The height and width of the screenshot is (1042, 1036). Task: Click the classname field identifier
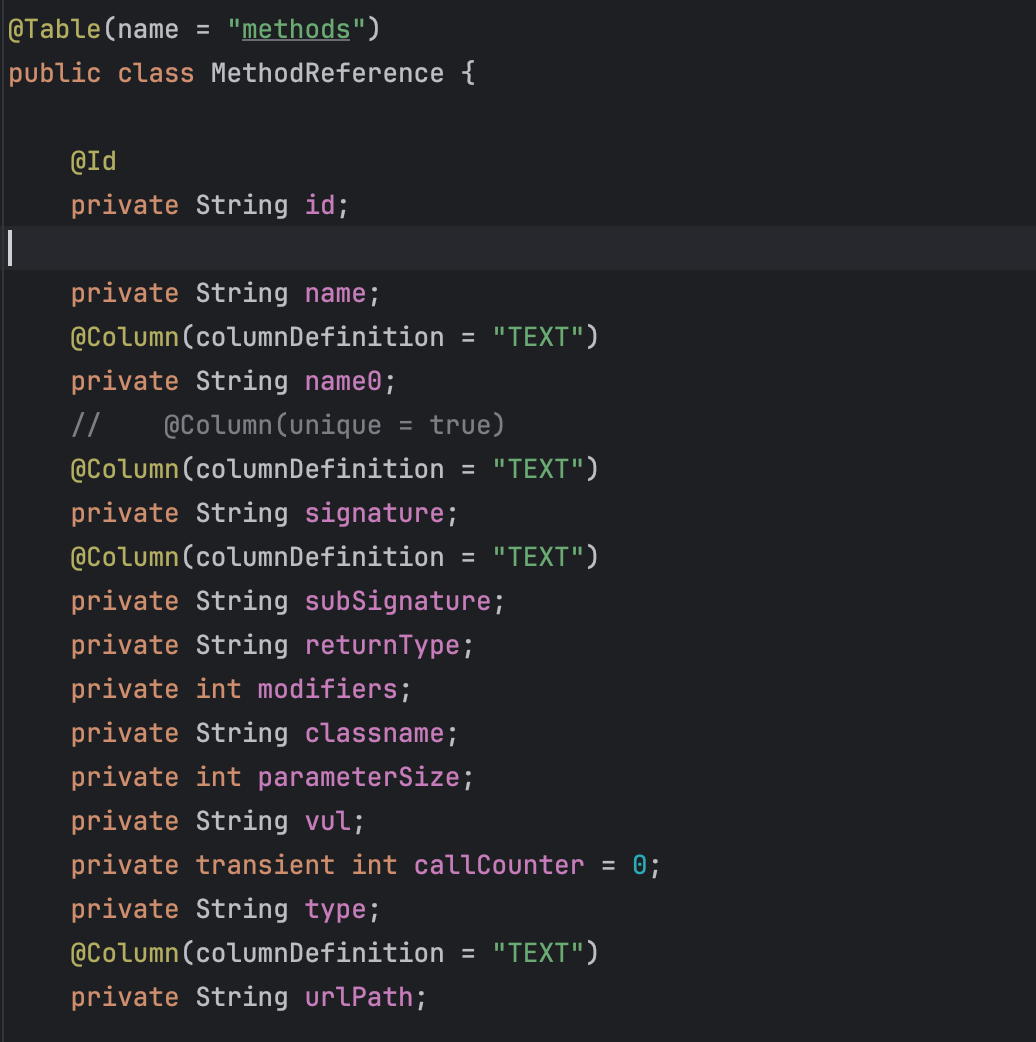(x=374, y=733)
